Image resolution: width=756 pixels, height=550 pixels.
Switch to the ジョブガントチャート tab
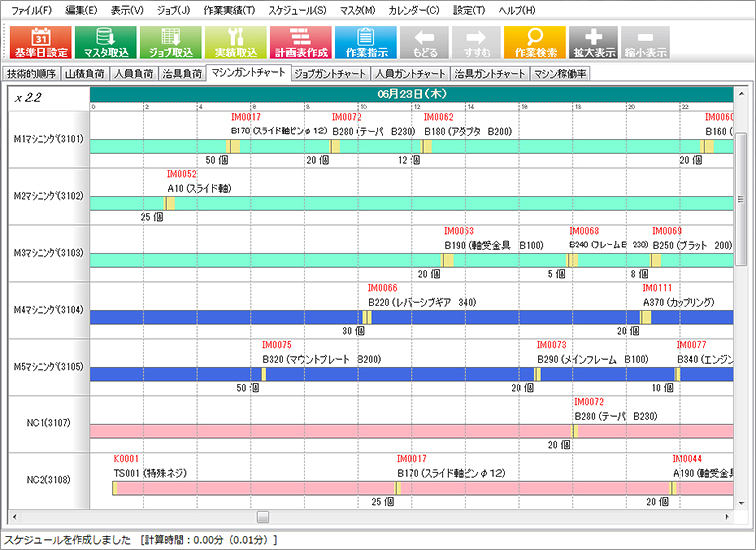pos(330,73)
